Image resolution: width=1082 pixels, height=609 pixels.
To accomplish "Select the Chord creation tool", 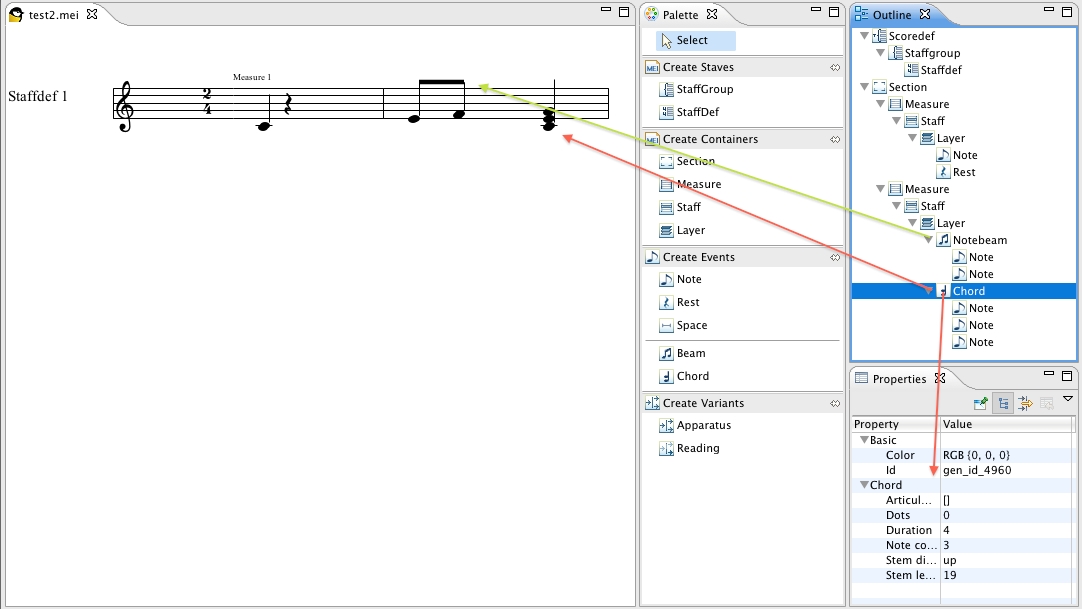I will (690, 376).
